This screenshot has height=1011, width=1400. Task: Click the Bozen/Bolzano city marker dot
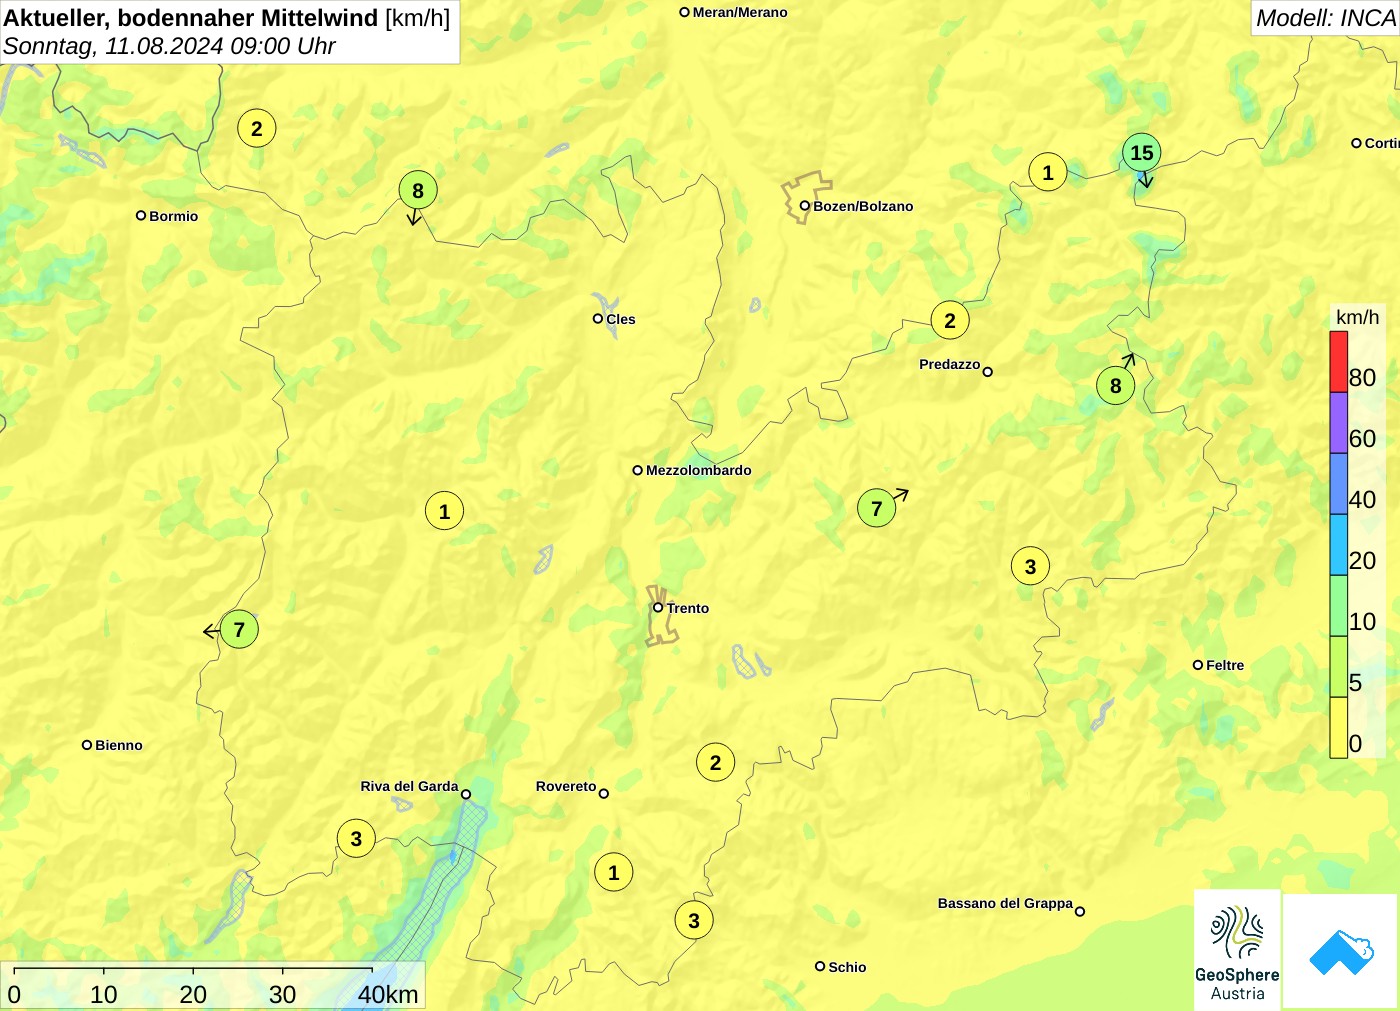point(804,206)
